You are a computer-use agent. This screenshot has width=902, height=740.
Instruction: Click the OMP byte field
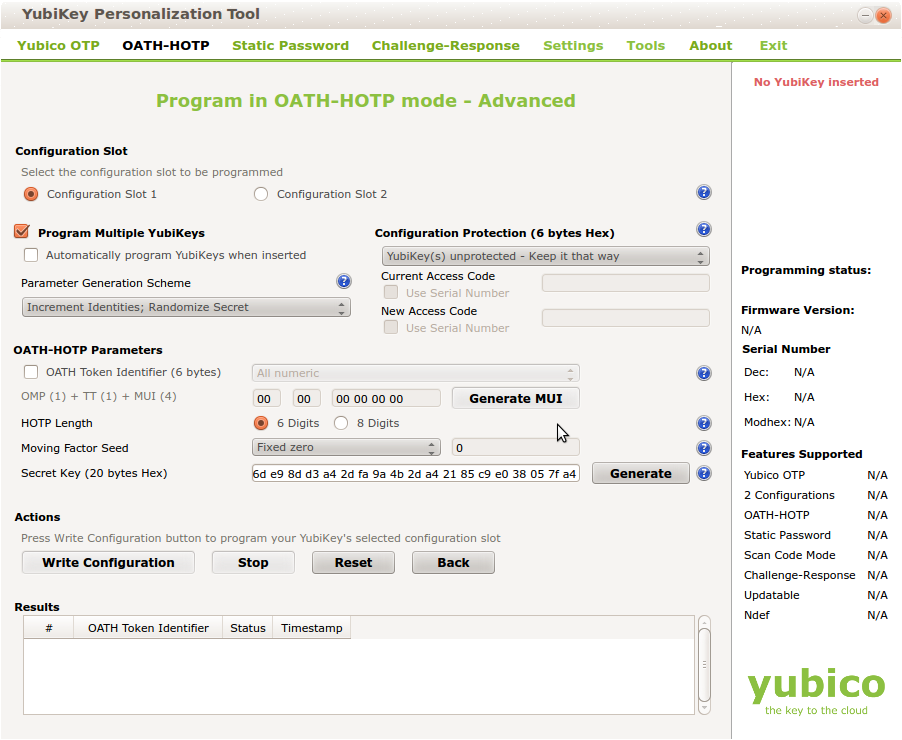266,398
